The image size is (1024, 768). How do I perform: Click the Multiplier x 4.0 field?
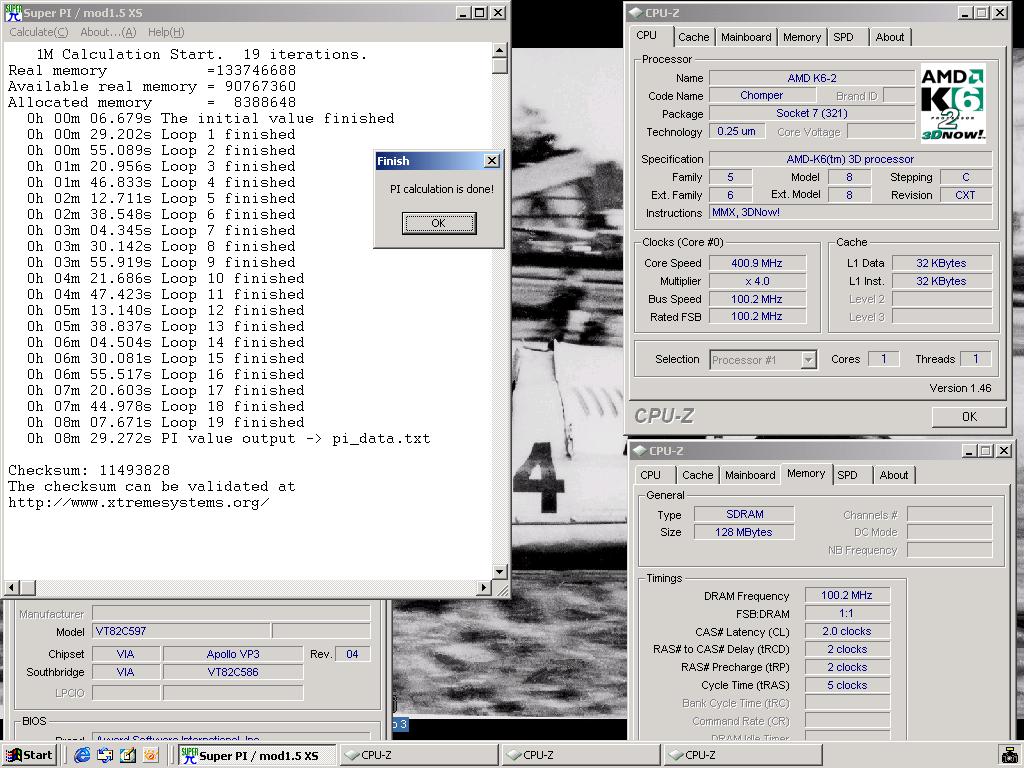757,281
